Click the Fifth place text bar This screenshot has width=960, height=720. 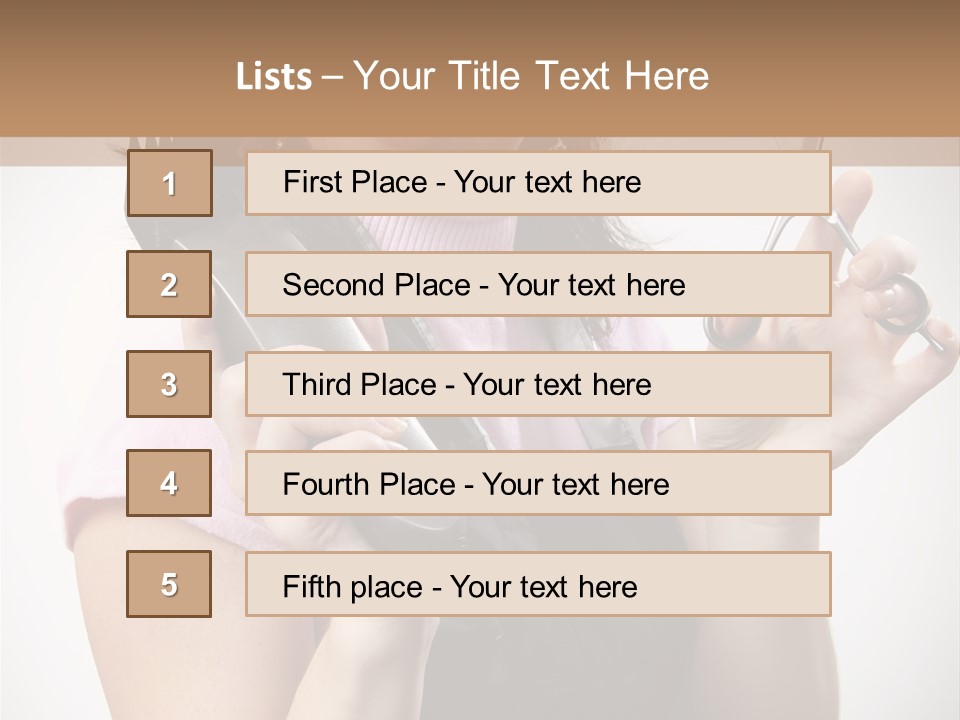pos(538,584)
